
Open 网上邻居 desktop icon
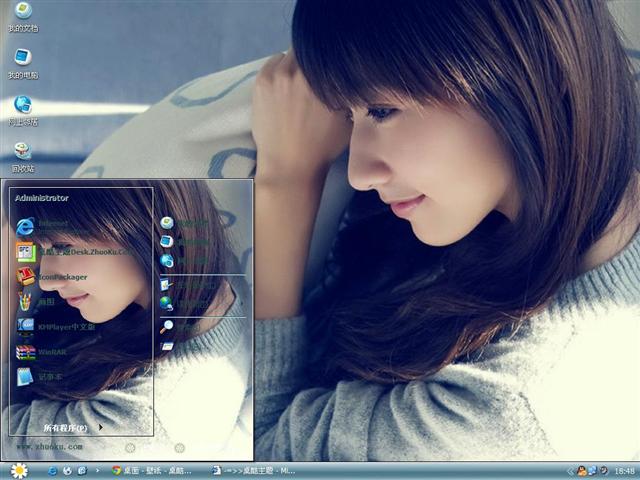coord(23,111)
